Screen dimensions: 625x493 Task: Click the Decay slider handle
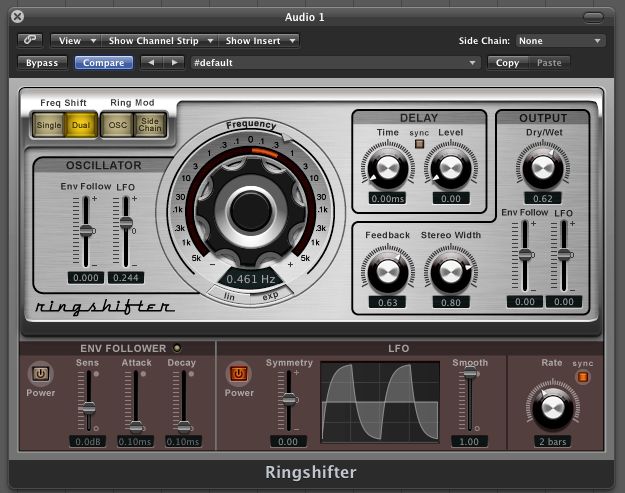[x=184, y=427]
